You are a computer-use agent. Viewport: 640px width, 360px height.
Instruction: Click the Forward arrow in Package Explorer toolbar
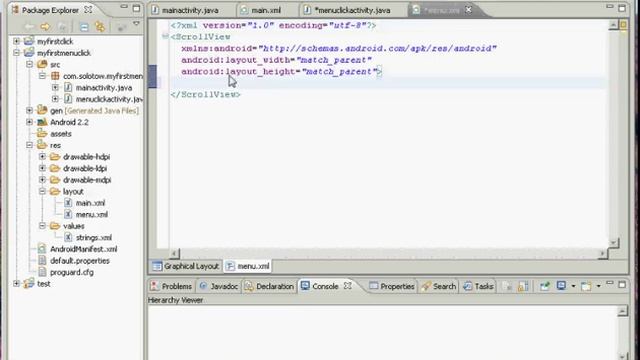[x=45, y=27]
